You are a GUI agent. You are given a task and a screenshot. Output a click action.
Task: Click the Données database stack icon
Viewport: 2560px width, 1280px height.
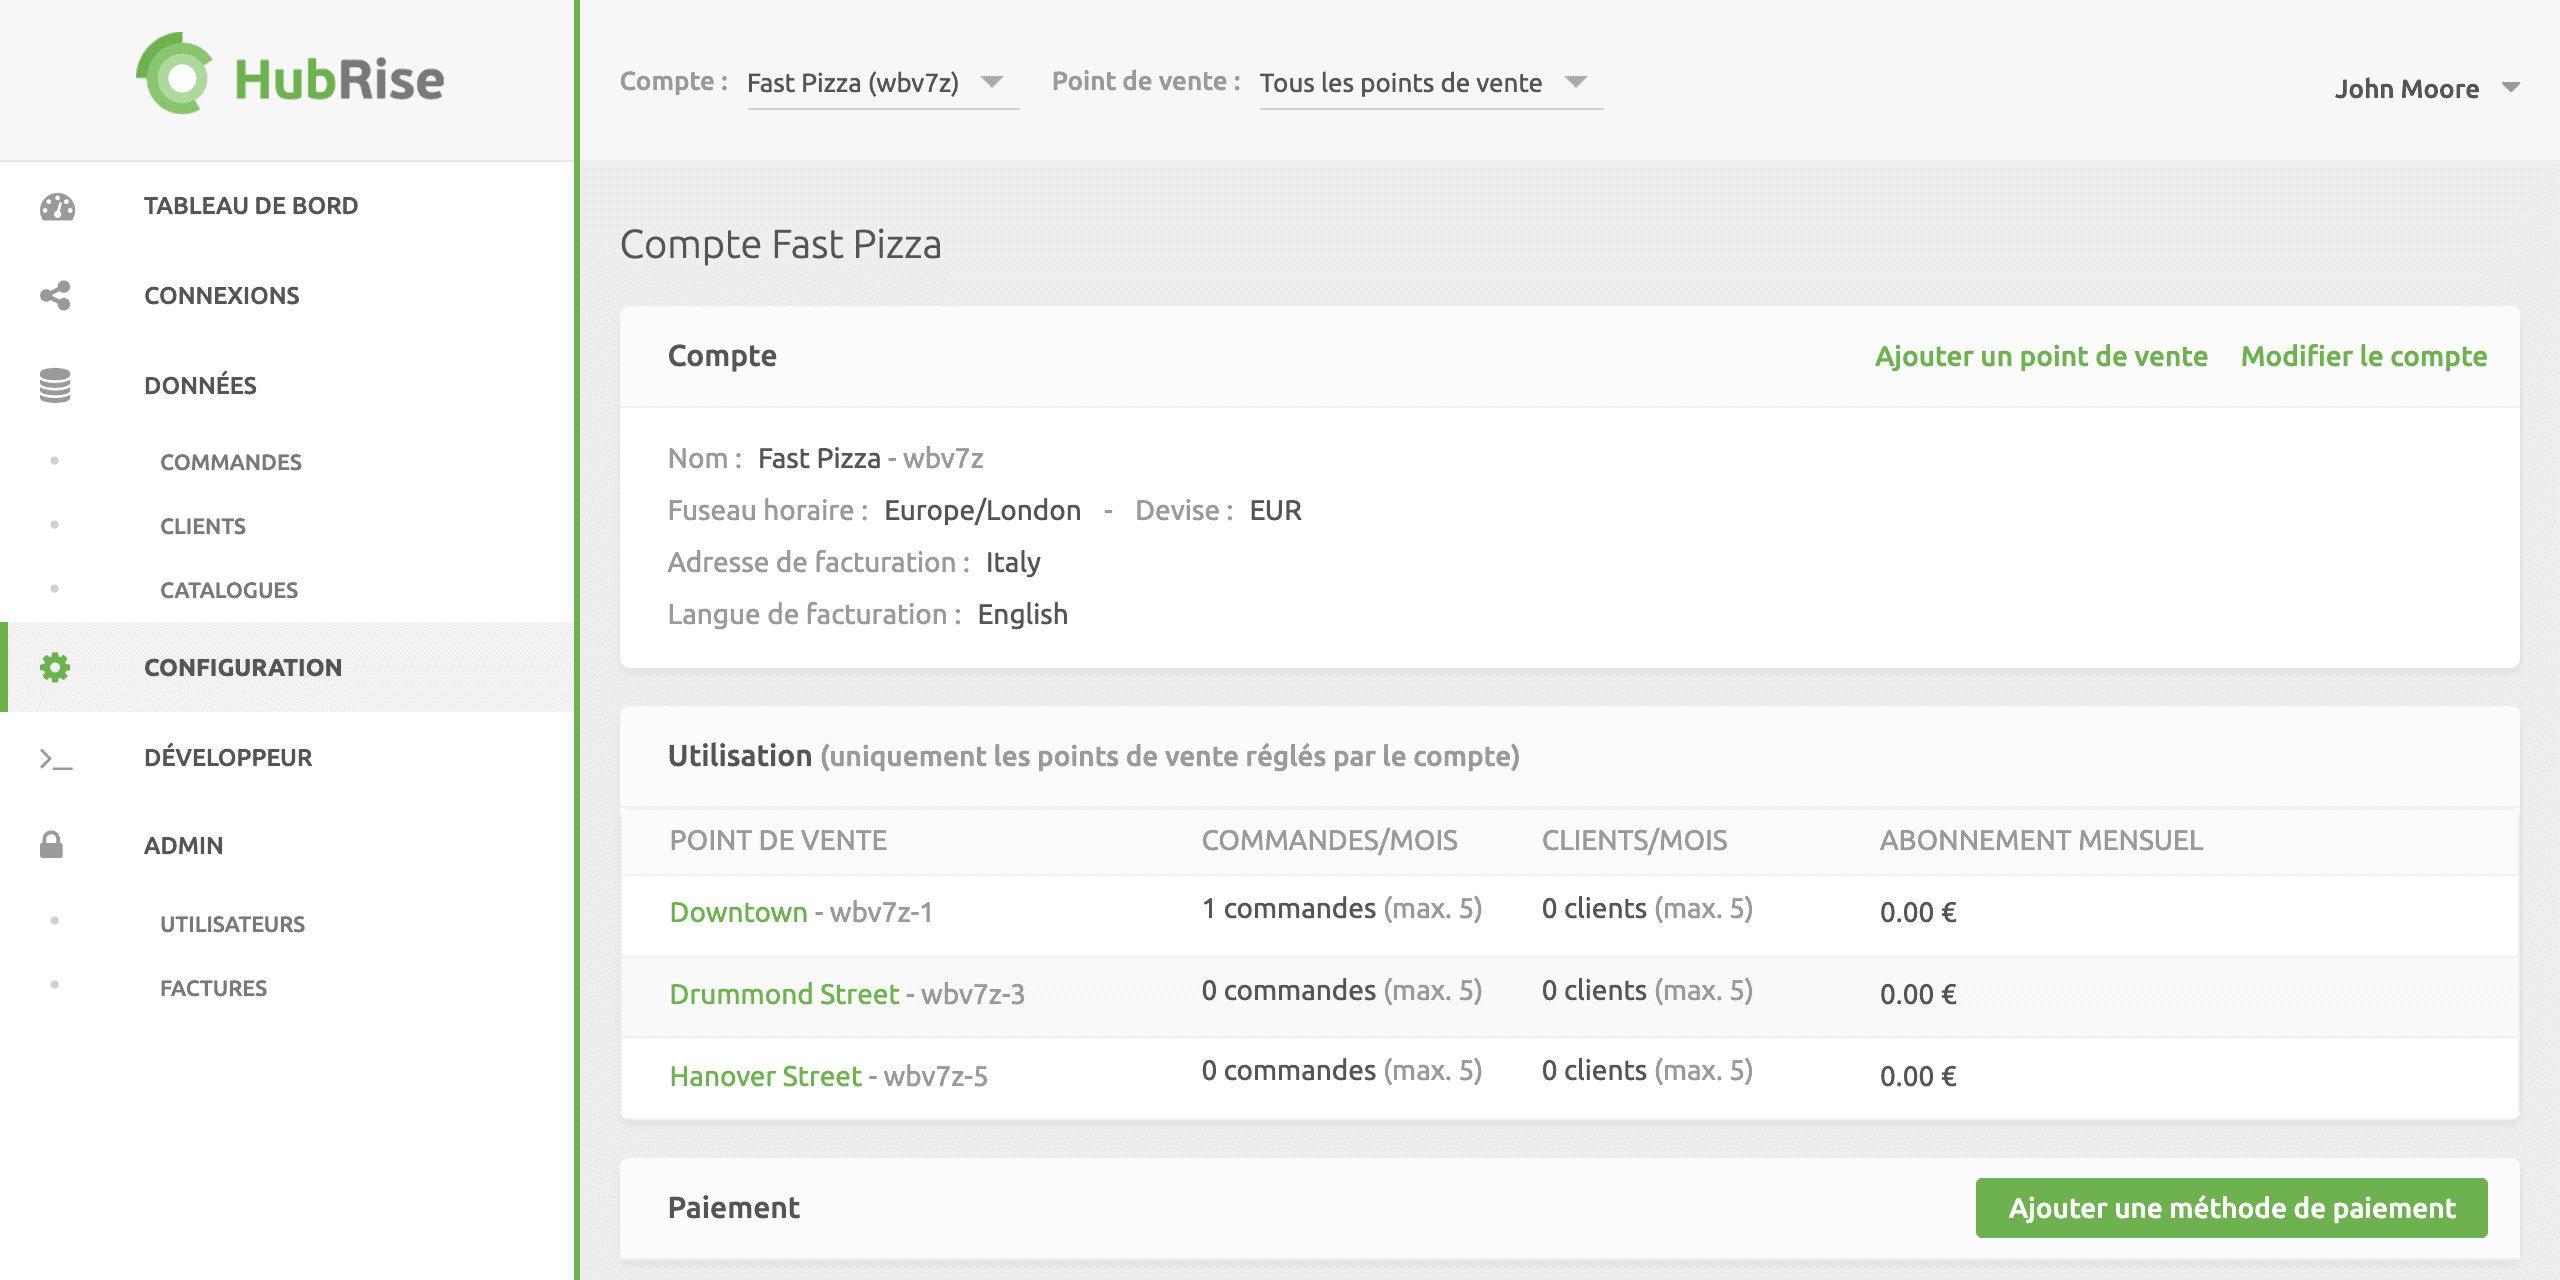click(55, 385)
